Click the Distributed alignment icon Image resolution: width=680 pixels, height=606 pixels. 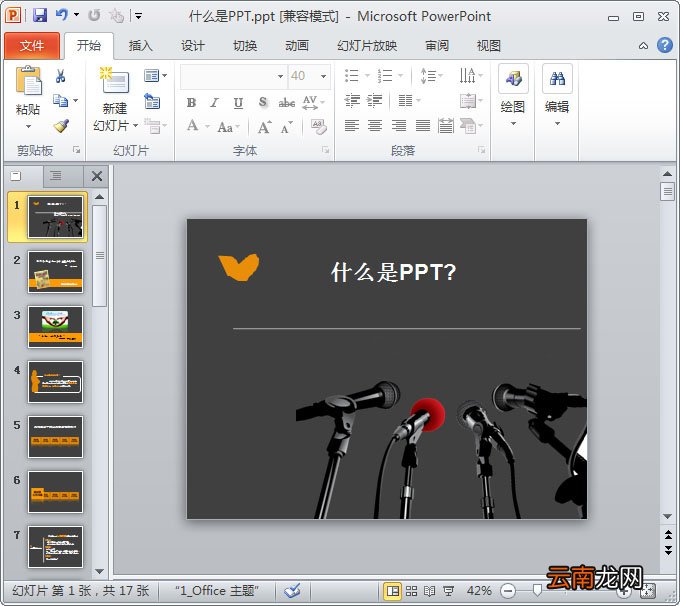[446, 126]
